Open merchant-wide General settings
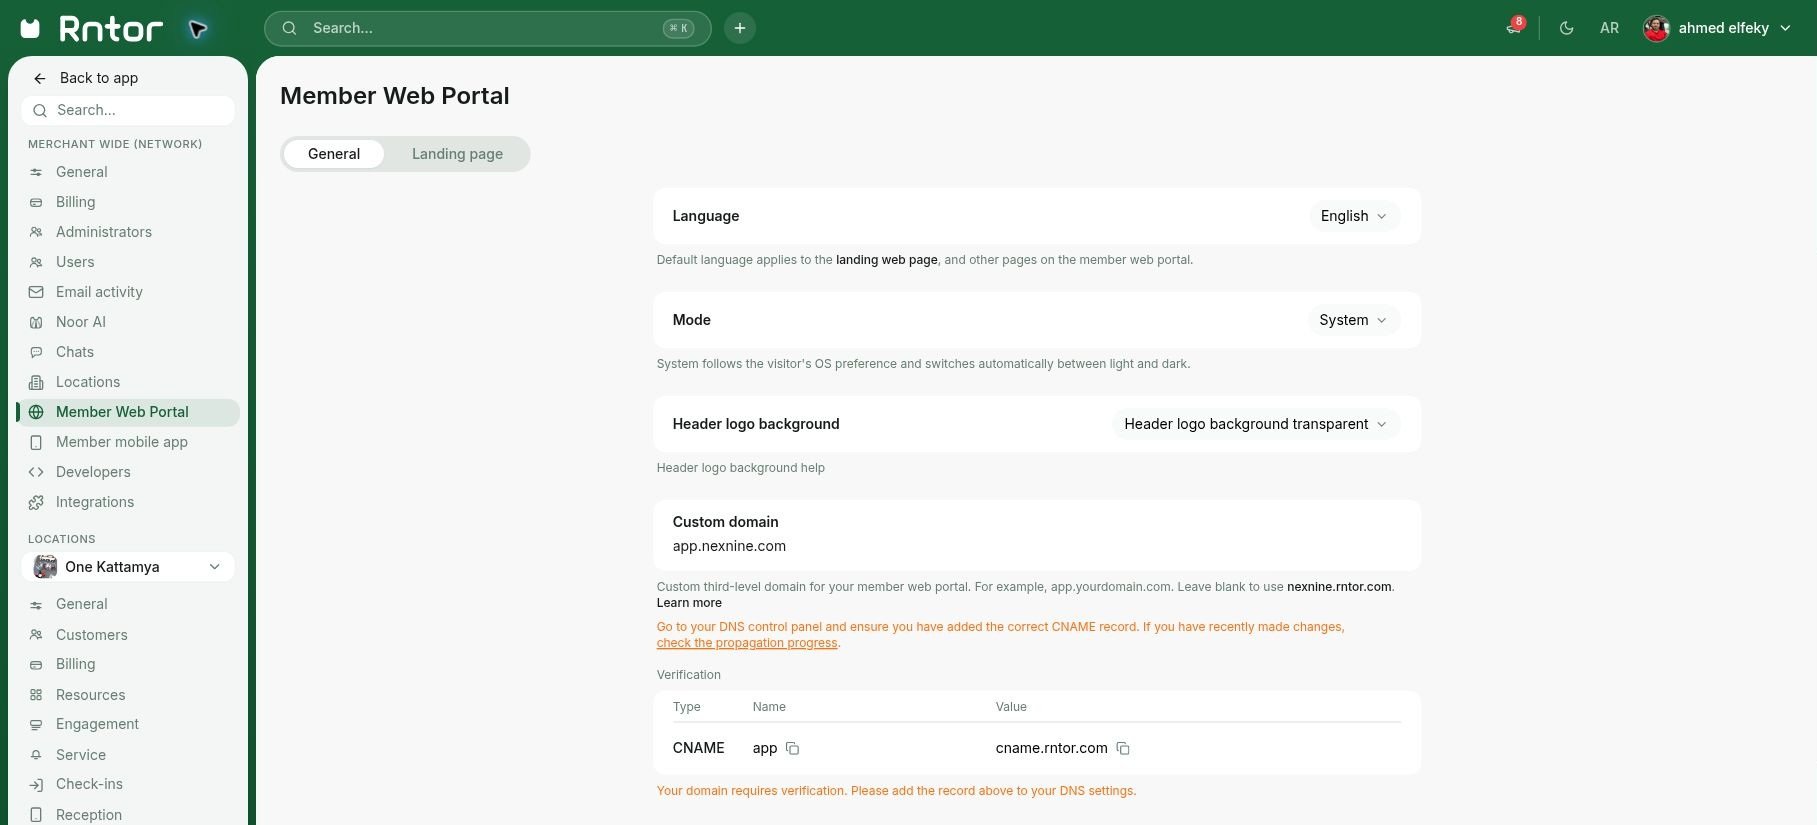 point(128,172)
